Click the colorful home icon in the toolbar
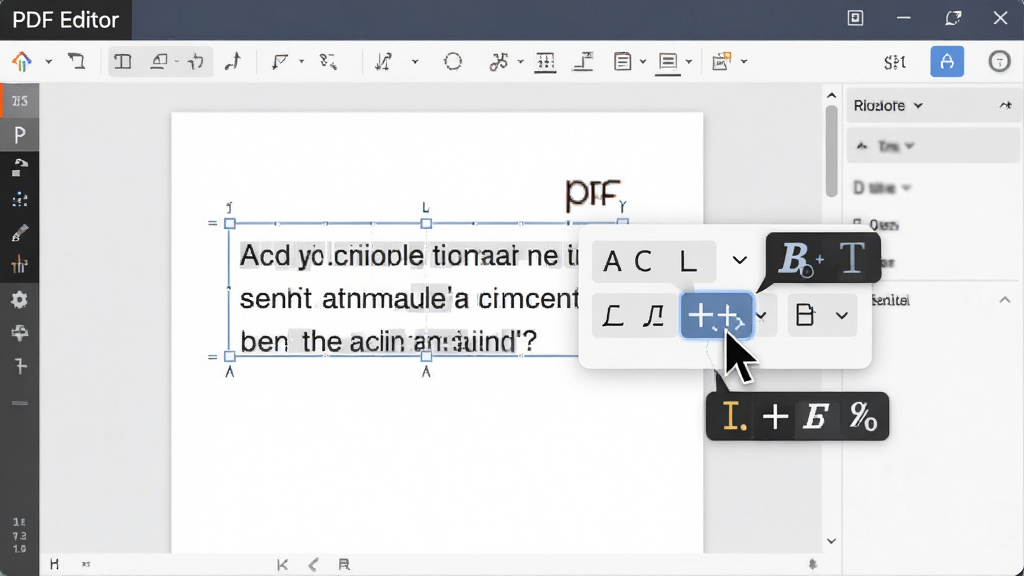The width and height of the screenshot is (1024, 576). pos(22,62)
